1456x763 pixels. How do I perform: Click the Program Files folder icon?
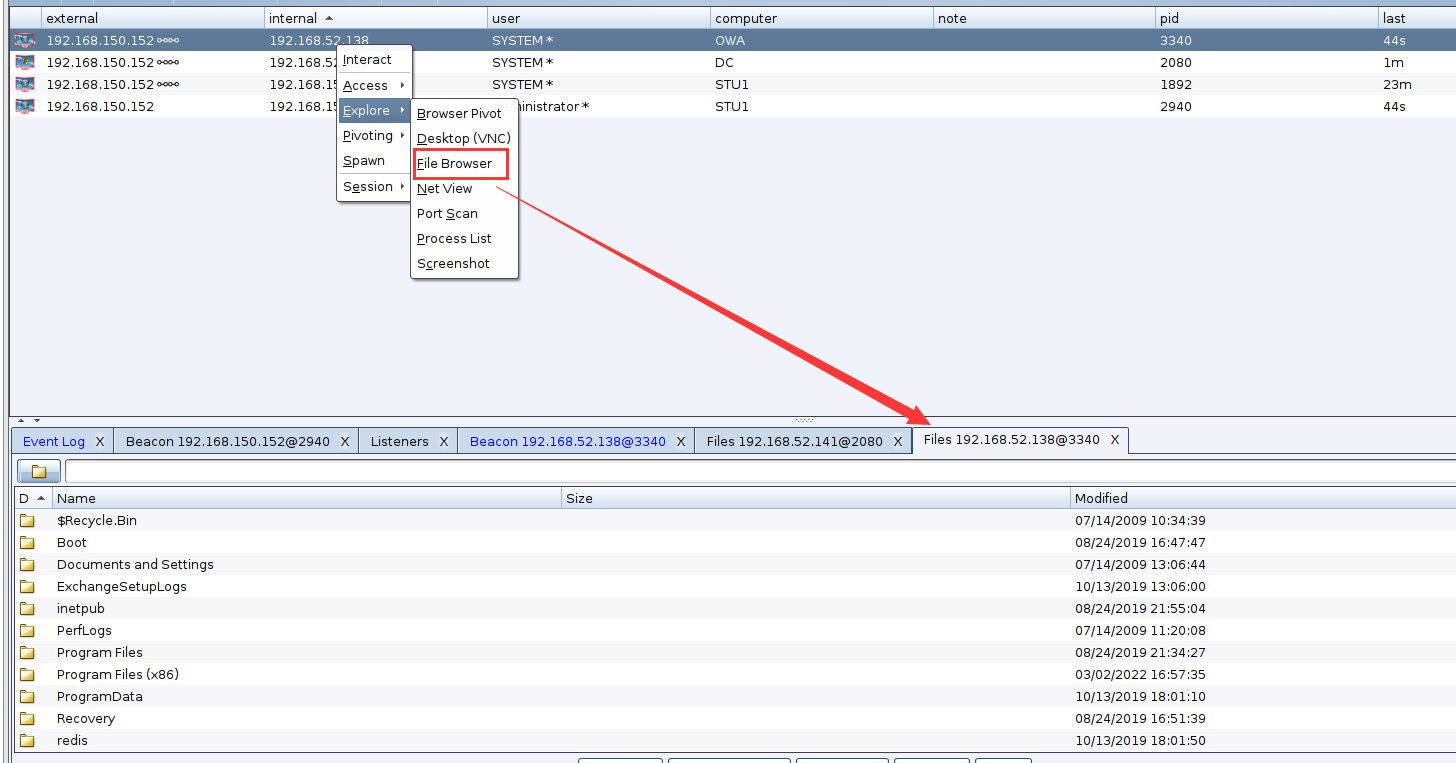pyautogui.click(x=27, y=652)
